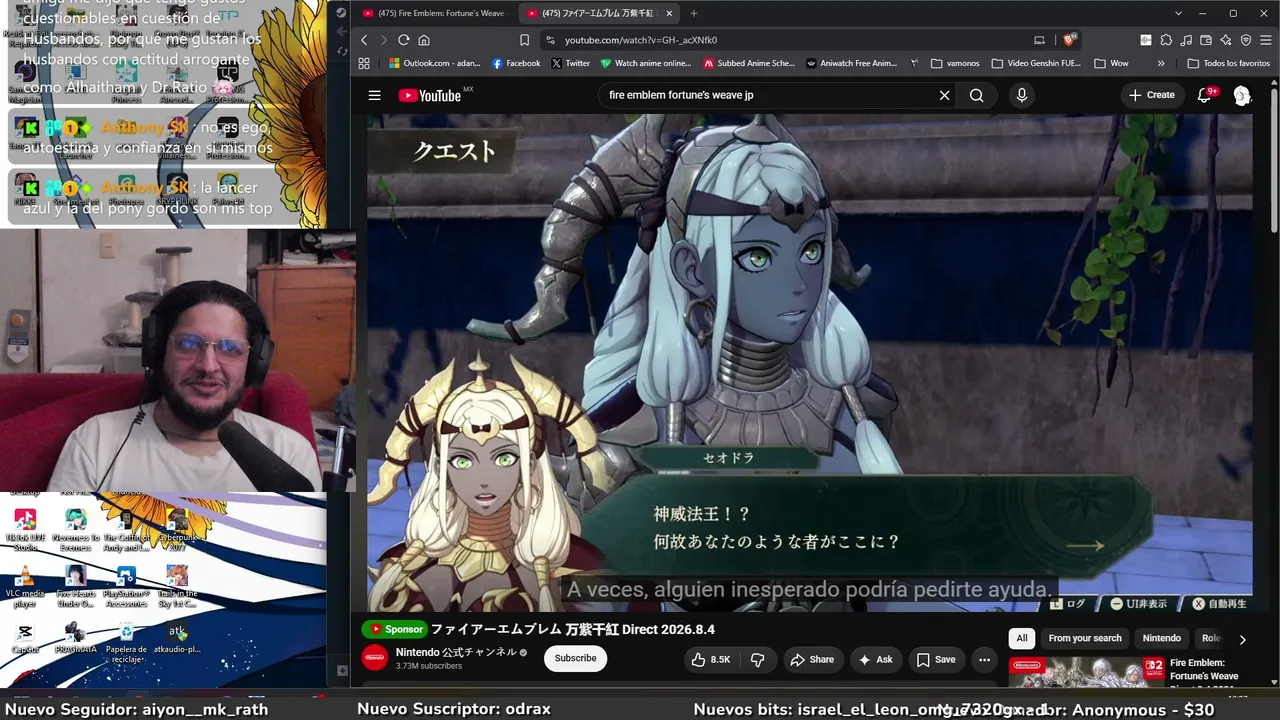Open the browser media control music icon
Screen dimensions: 1280x720
(x=1186, y=40)
